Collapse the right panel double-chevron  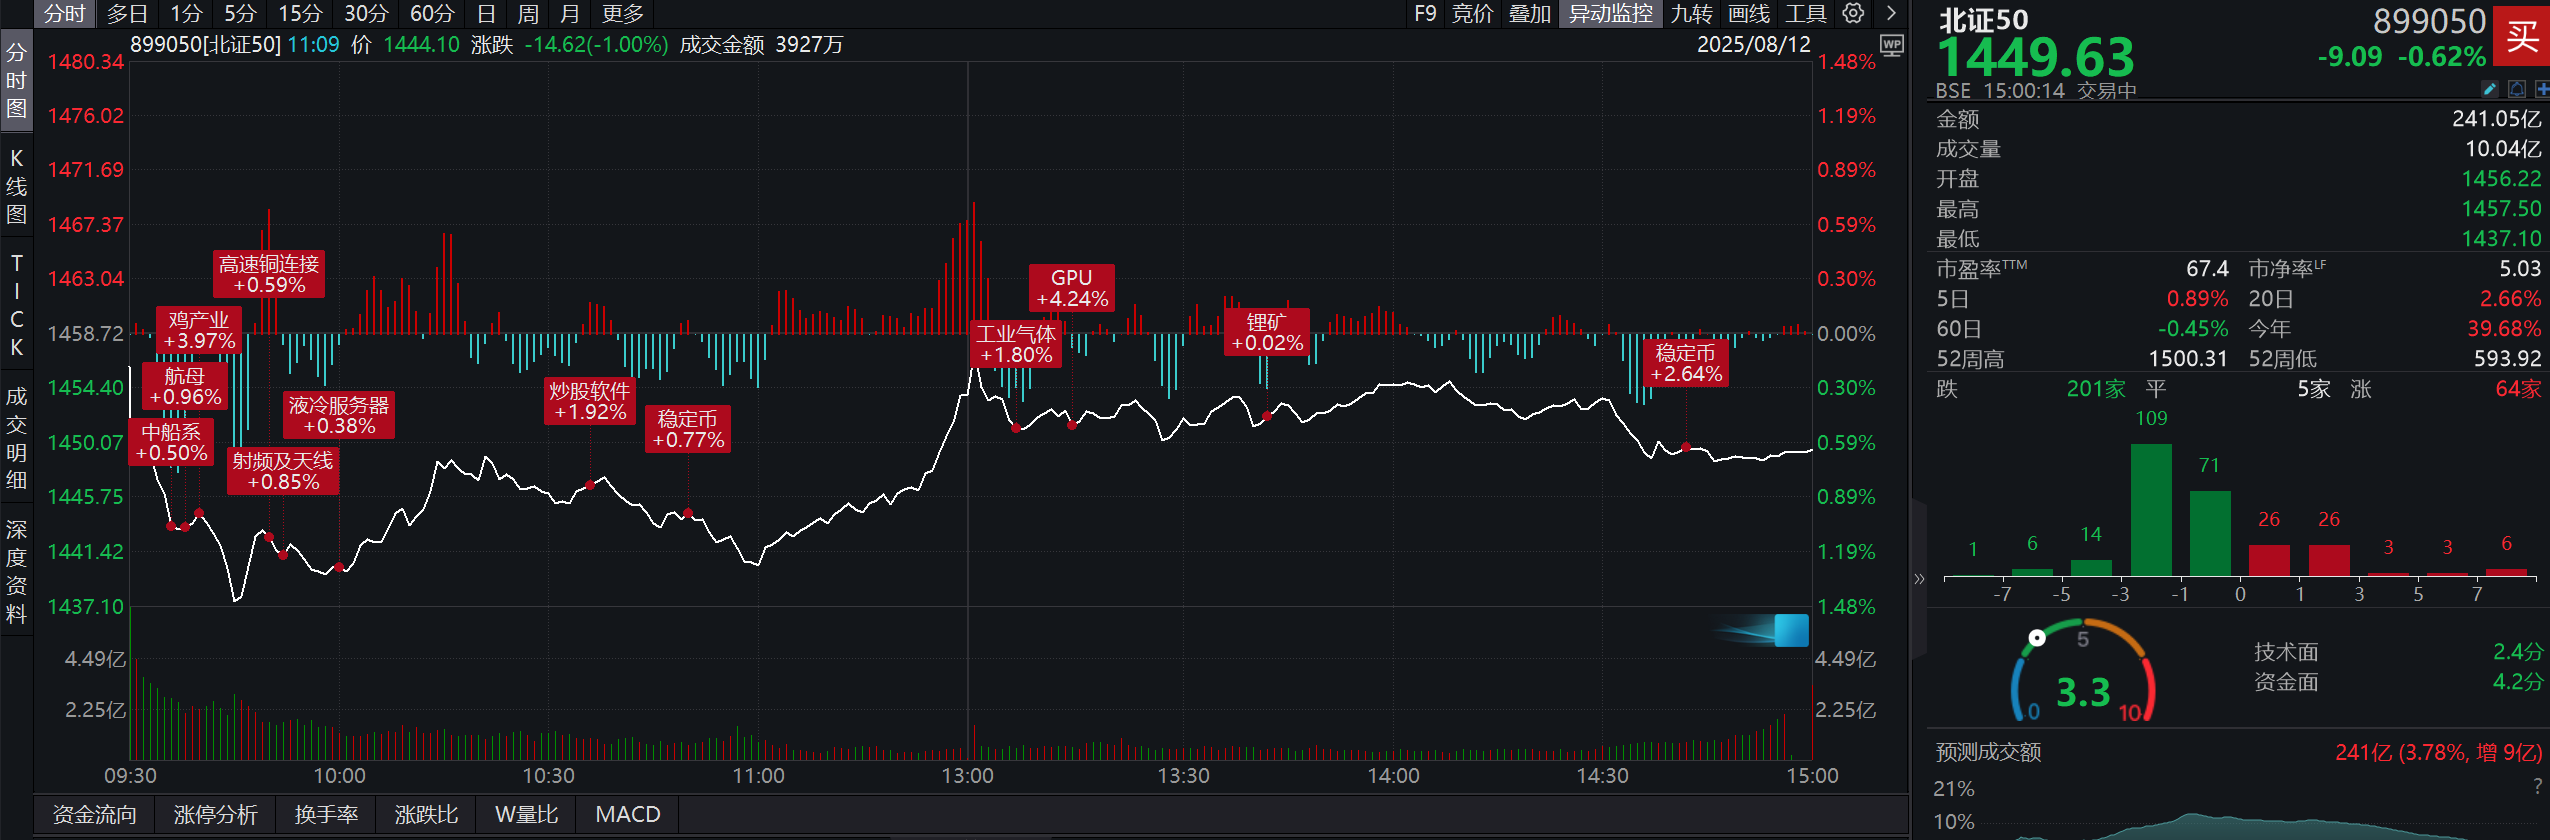(1918, 579)
